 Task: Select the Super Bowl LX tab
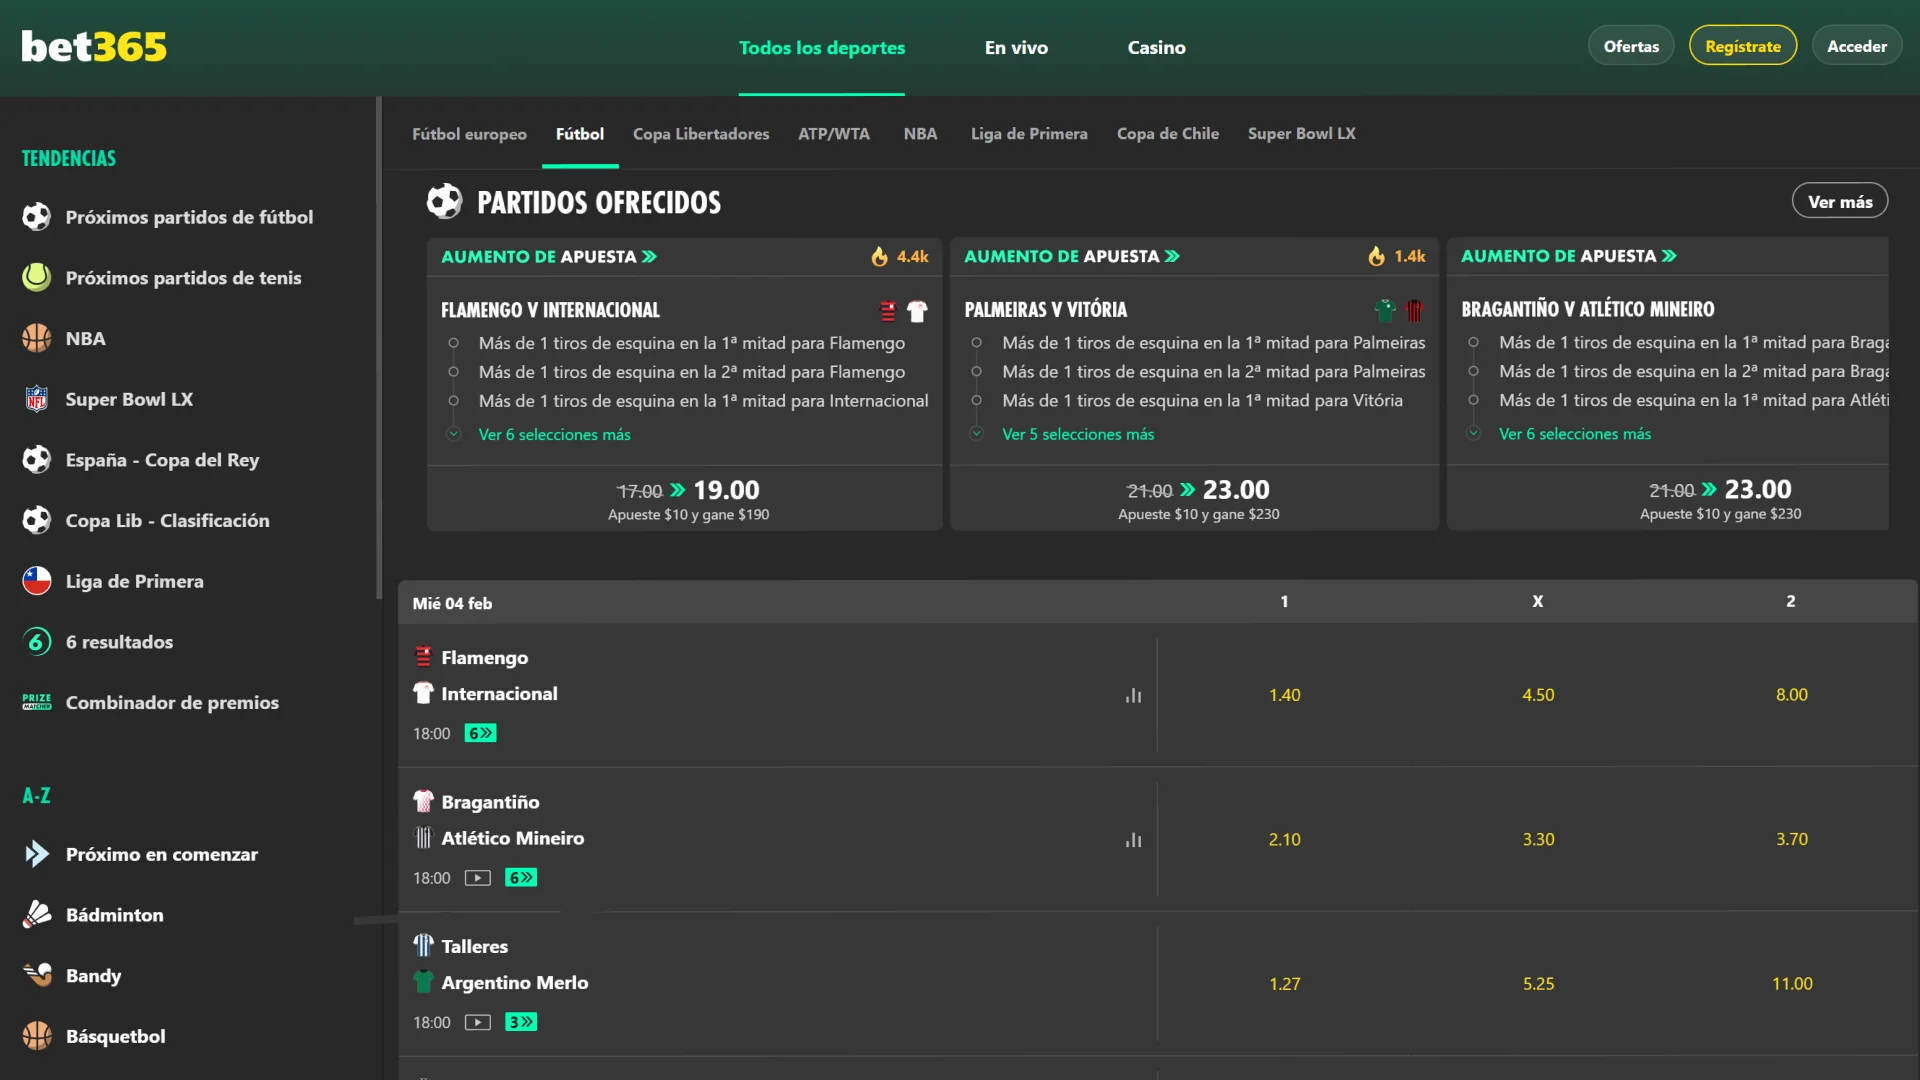click(x=1301, y=134)
